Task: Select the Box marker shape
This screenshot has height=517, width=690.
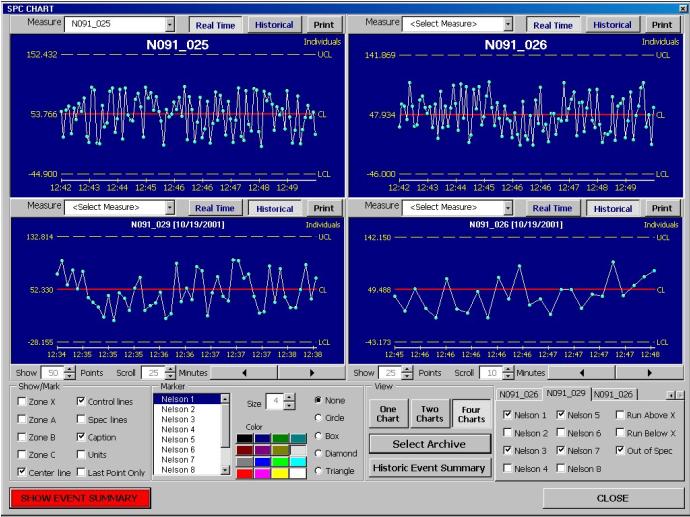Action: [318, 436]
